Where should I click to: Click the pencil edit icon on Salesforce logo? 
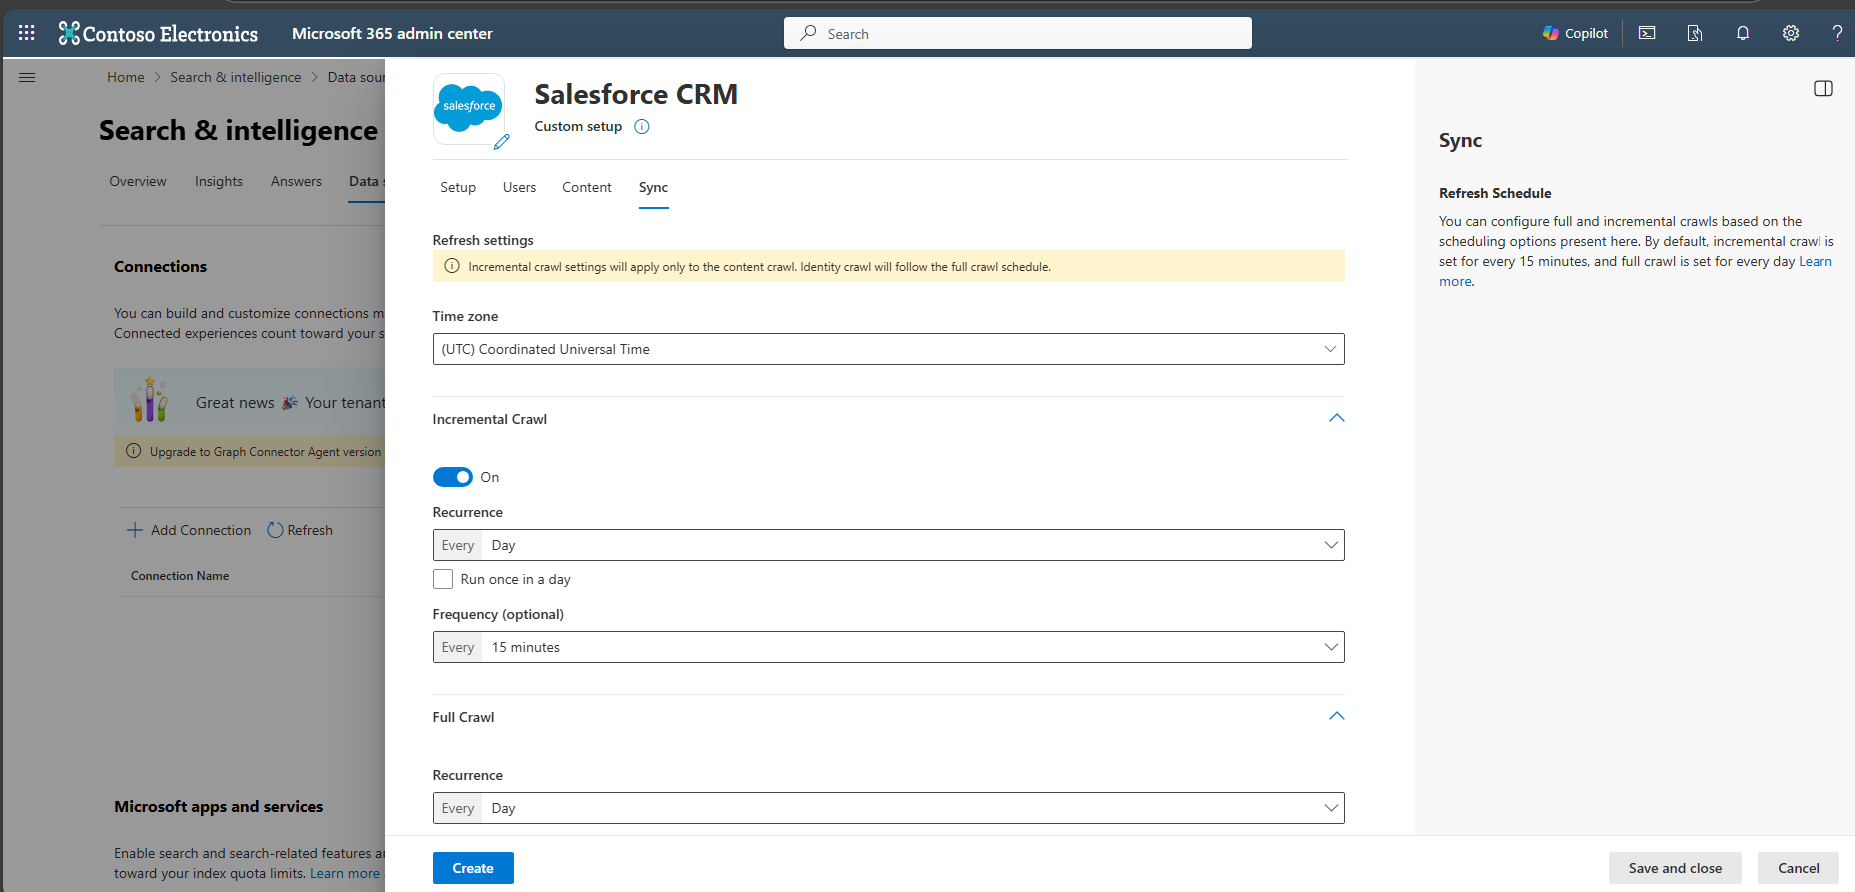click(x=501, y=142)
